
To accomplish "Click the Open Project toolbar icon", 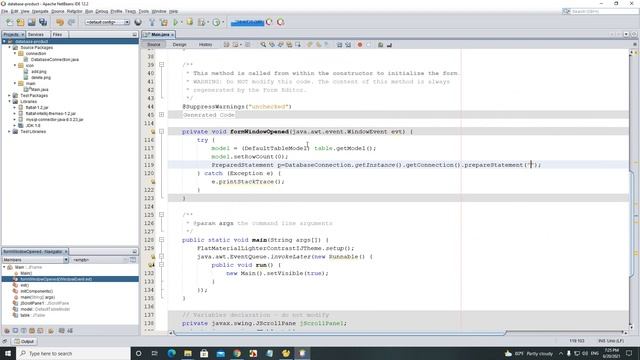I will pyautogui.click(x=31, y=22).
